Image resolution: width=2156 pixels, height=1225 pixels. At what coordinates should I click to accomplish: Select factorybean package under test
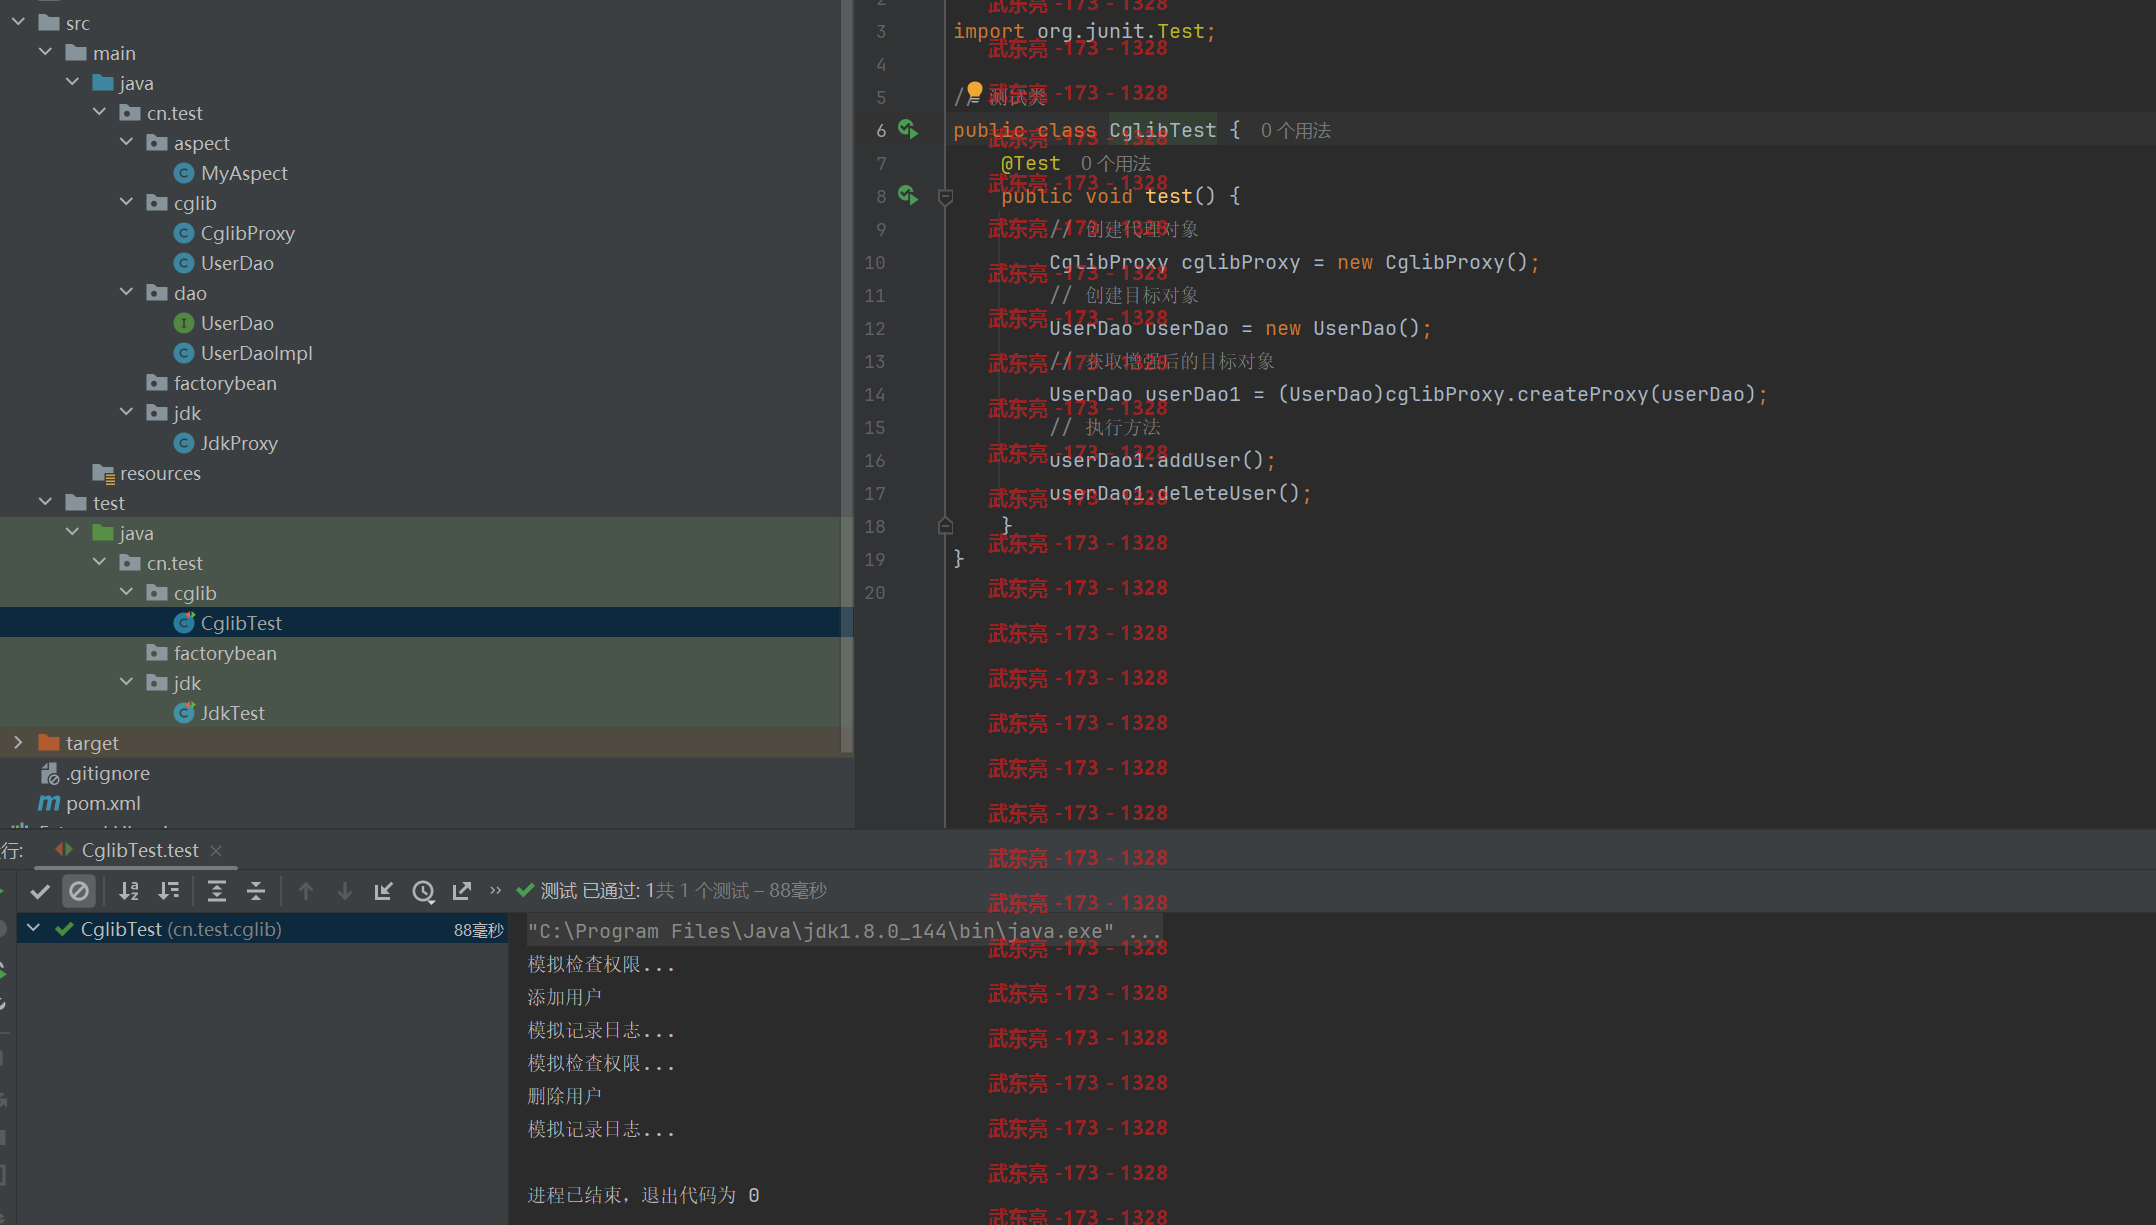[224, 653]
